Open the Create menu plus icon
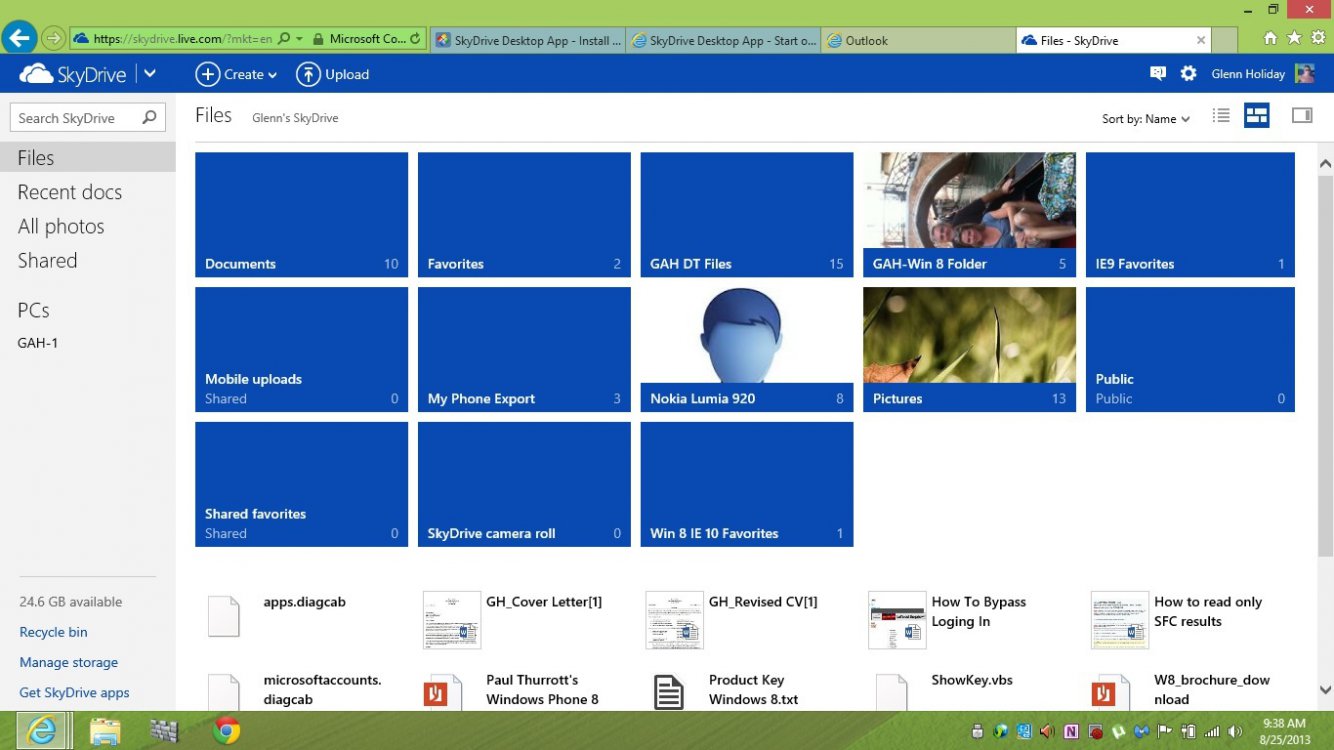 [x=209, y=74]
